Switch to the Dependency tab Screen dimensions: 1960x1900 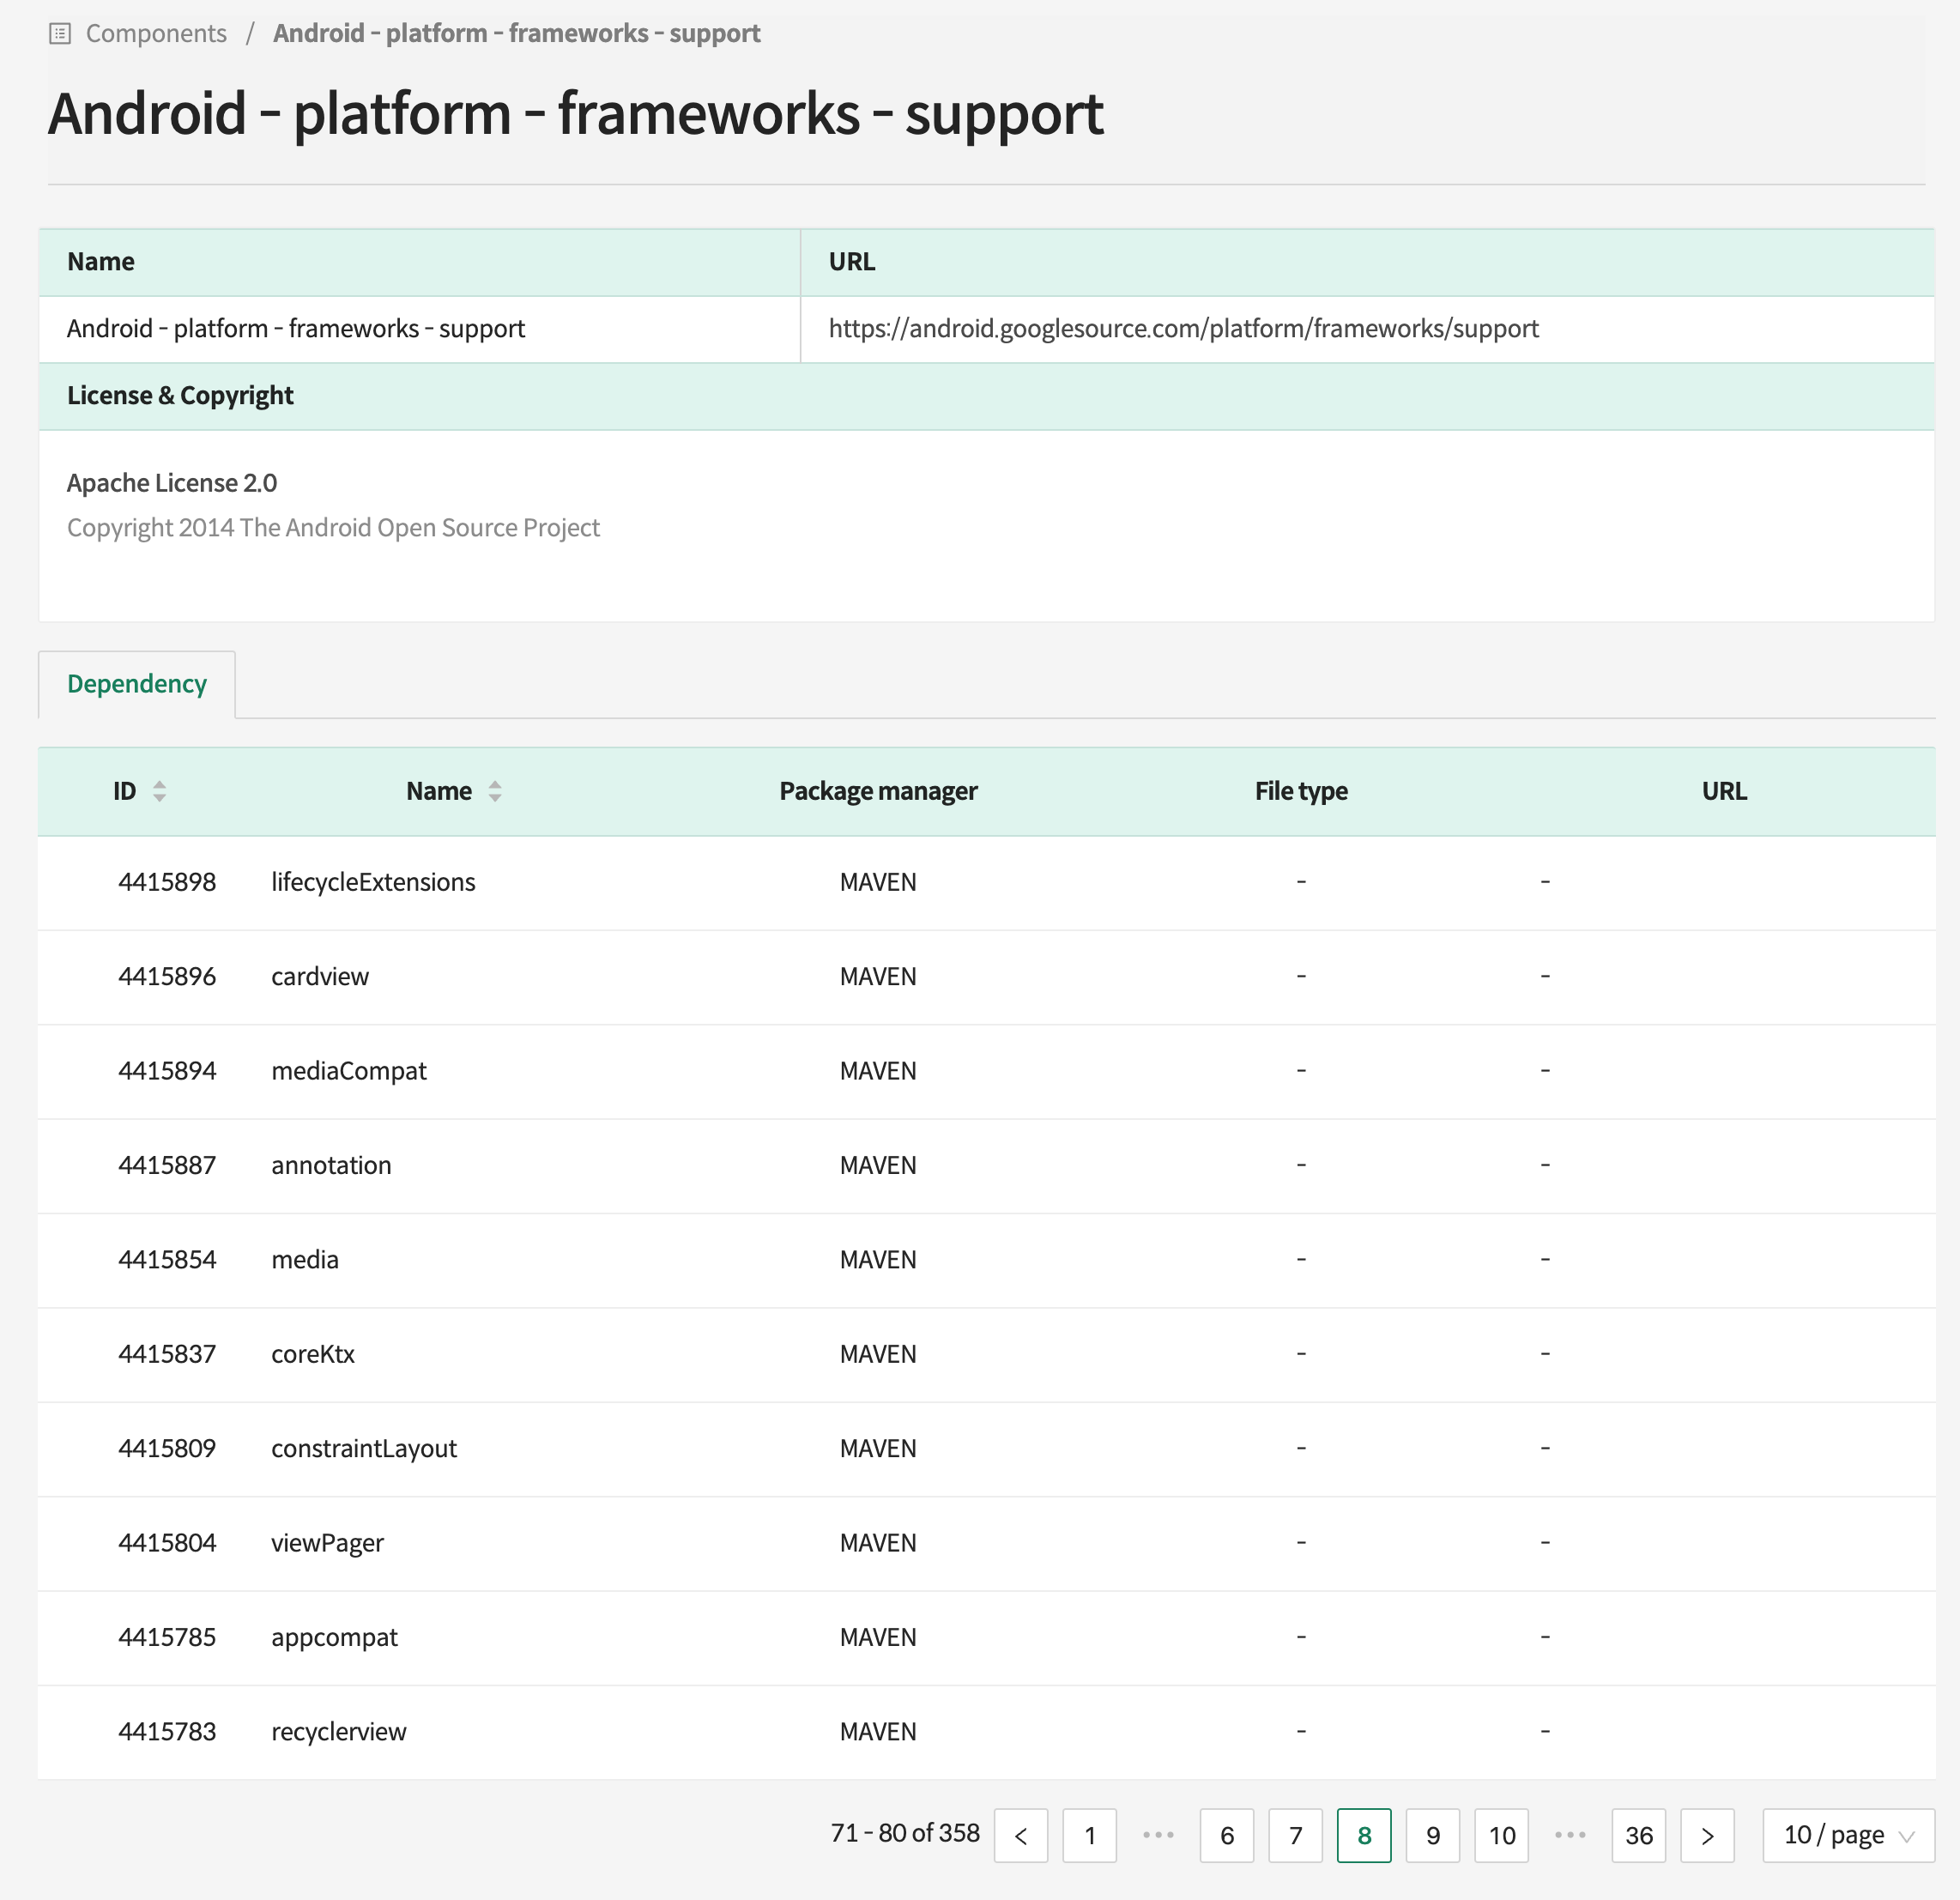[x=136, y=684]
